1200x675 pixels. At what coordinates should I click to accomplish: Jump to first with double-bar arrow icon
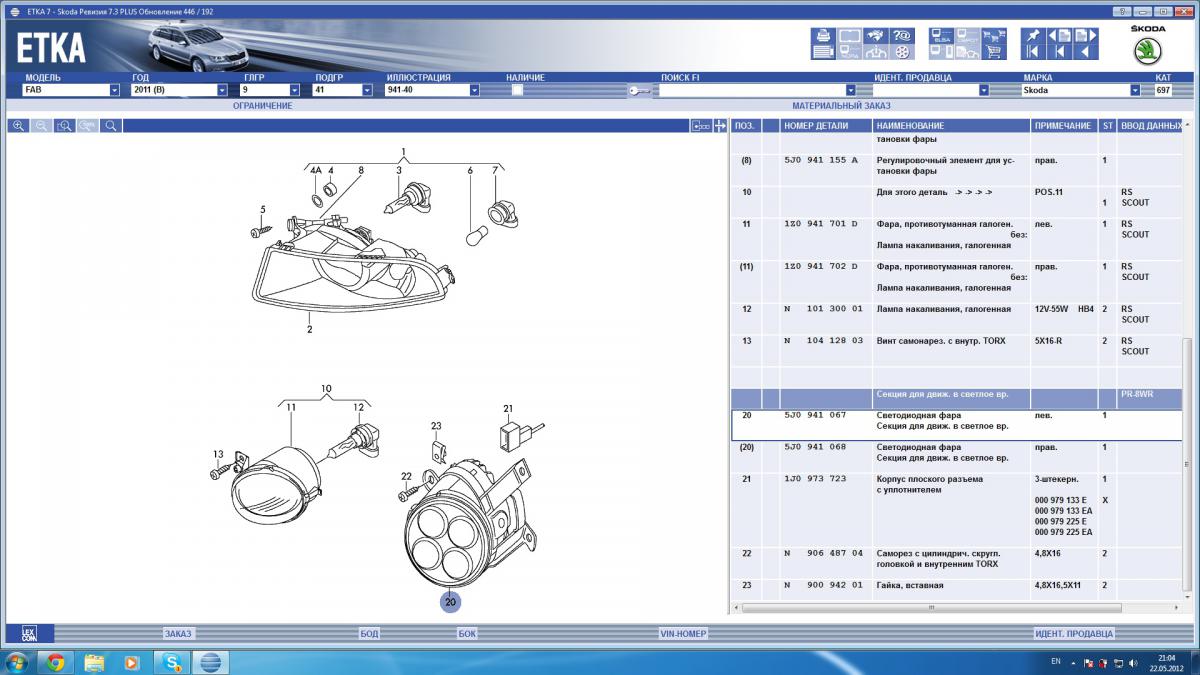coord(1033,52)
